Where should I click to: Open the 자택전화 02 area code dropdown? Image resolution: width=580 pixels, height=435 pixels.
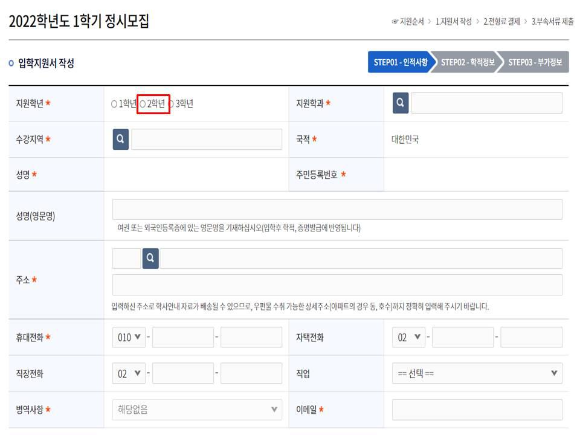pyautogui.click(x=409, y=337)
